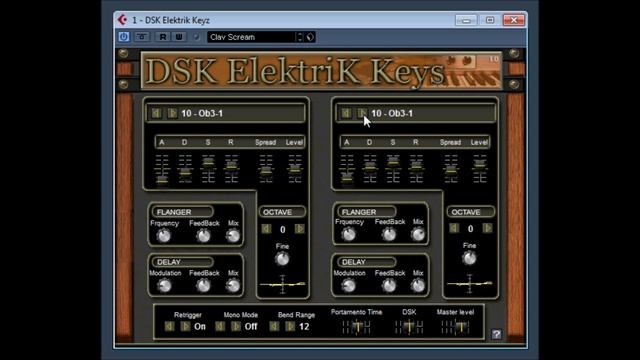Click the small round icon beside the W button
The width and height of the screenshot is (640, 360).
pyautogui.click(x=196, y=37)
